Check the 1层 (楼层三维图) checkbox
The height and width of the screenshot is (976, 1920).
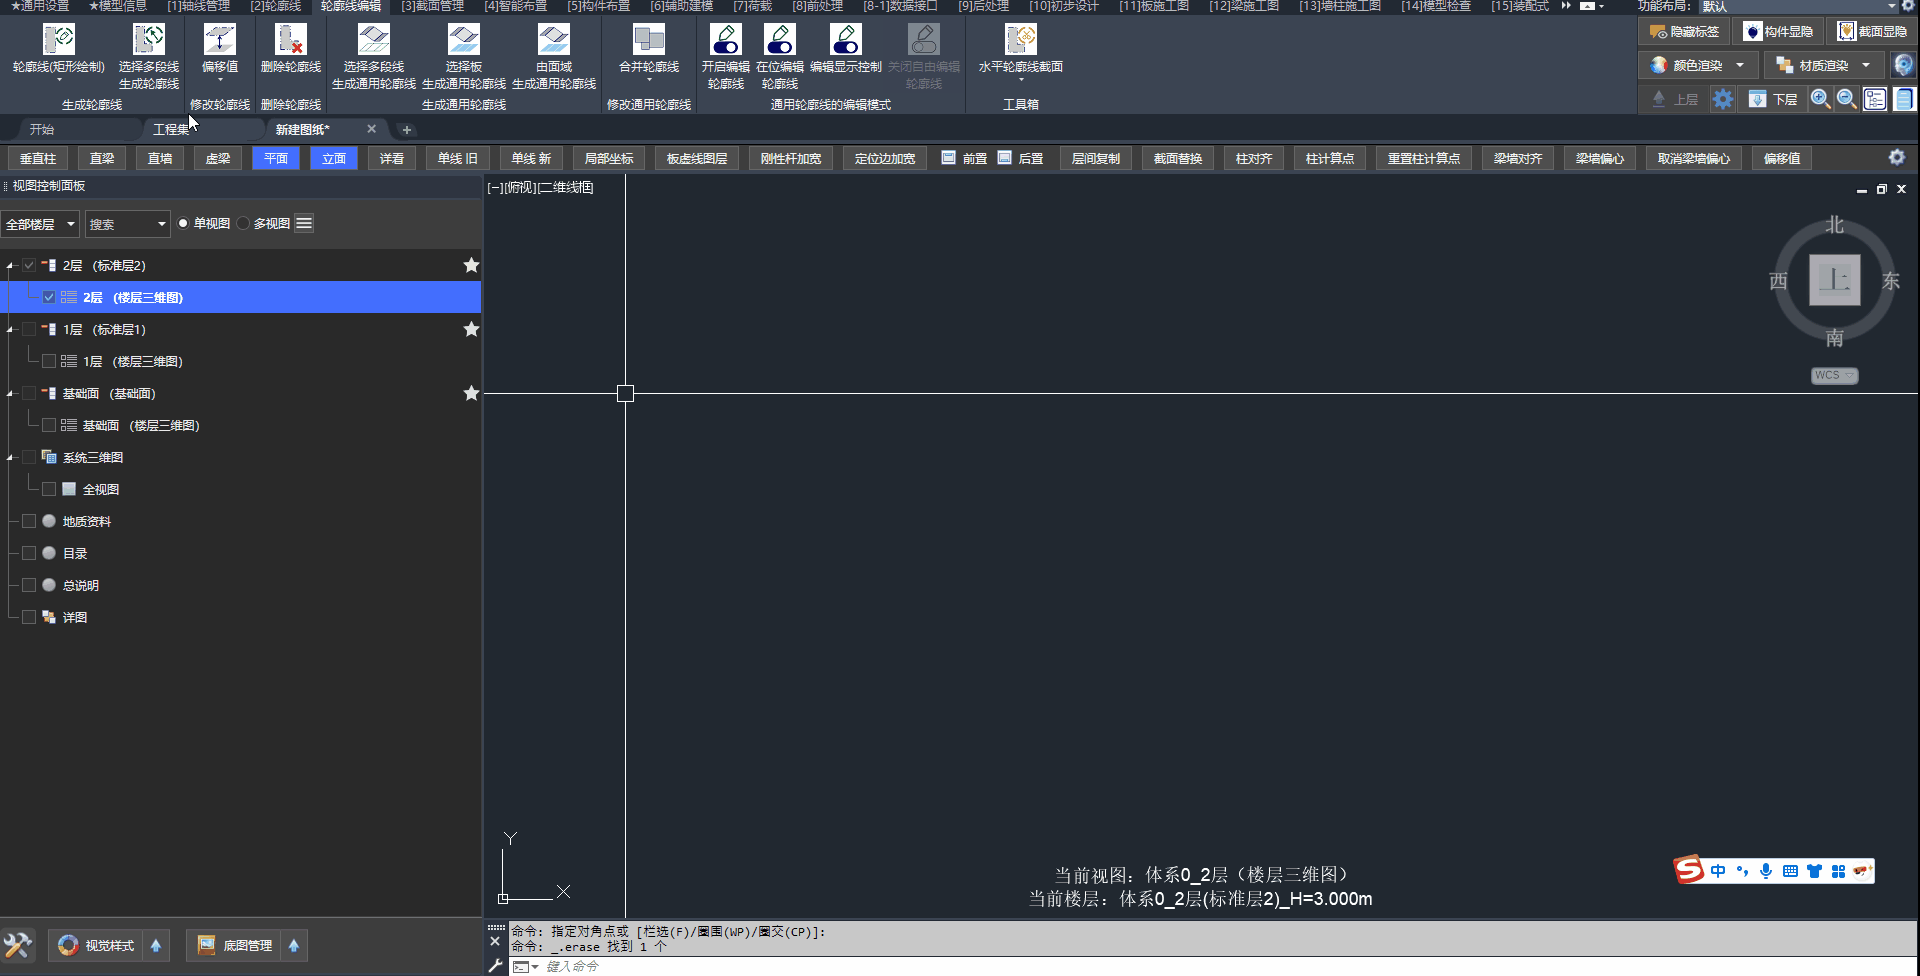[49, 362]
